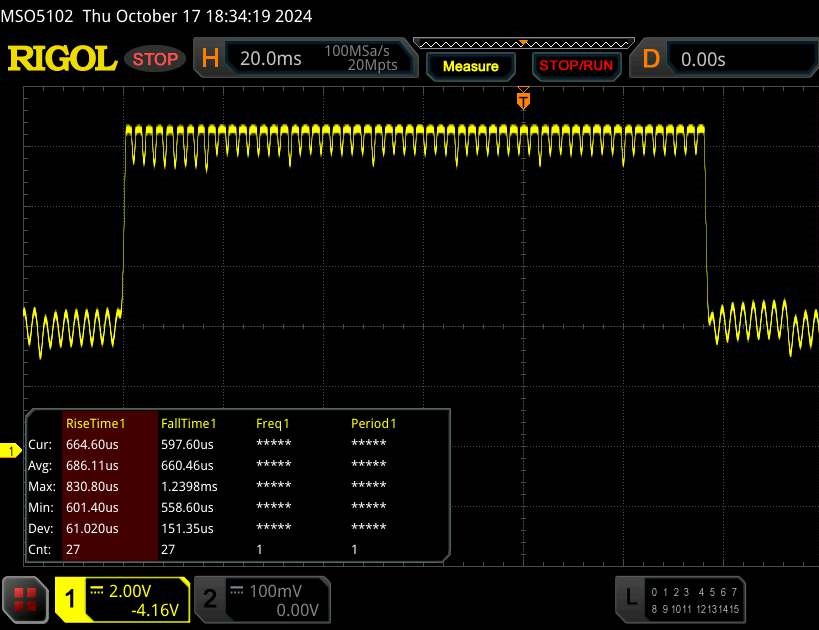The width and height of the screenshot is (819, 630).
Task: Click the red STOP status indicator
Action: (x=155, y=59)
